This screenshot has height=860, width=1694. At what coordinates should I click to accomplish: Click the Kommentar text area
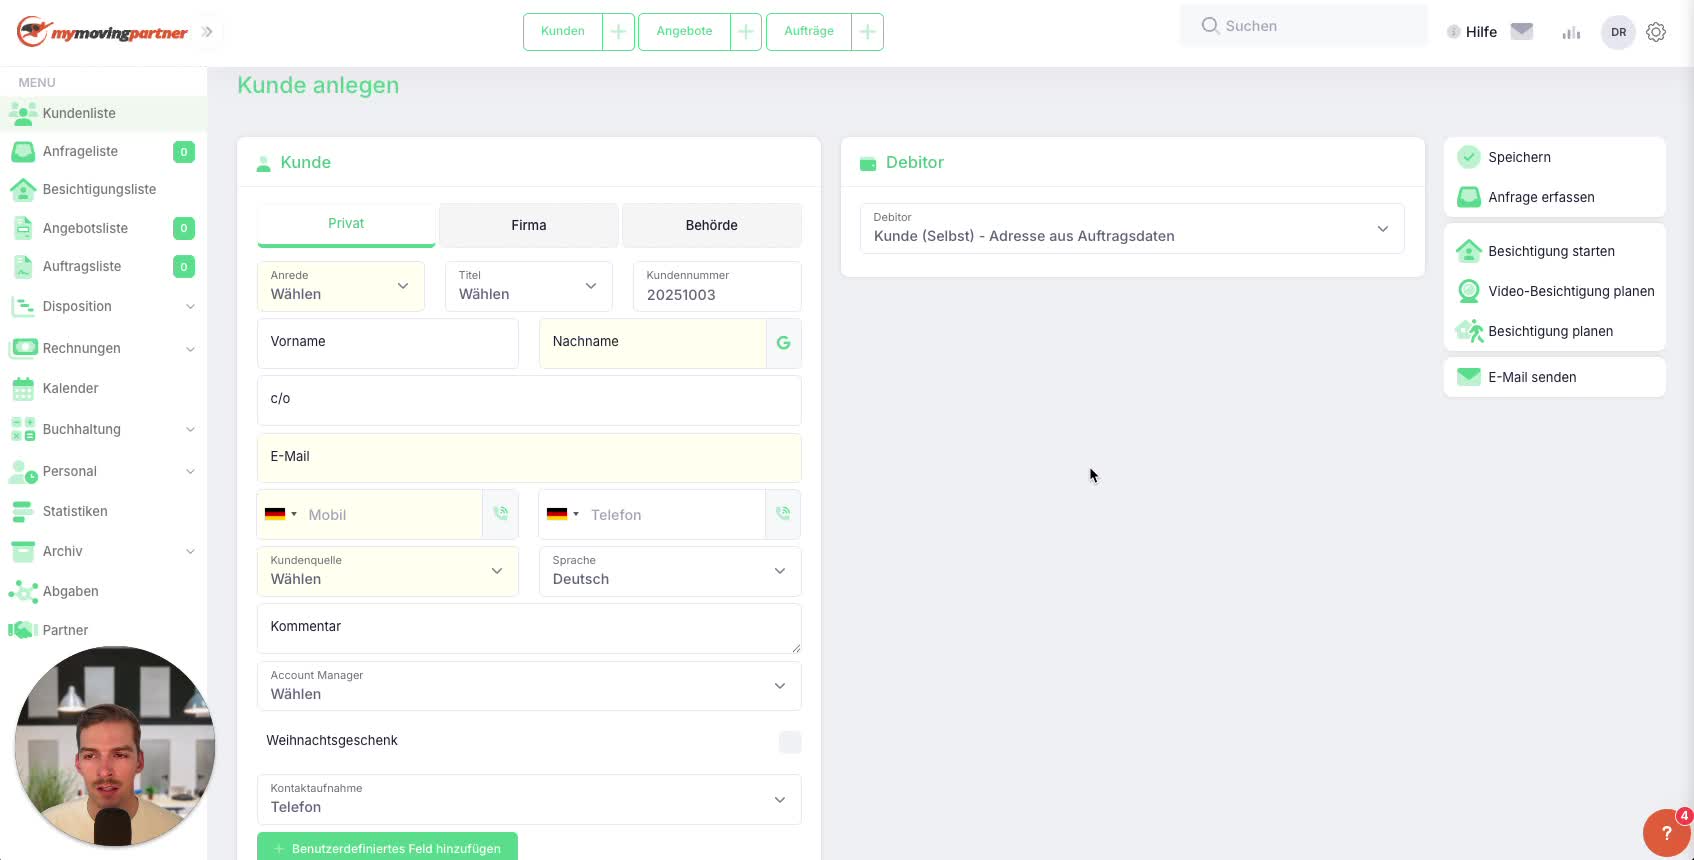point(529,628)
